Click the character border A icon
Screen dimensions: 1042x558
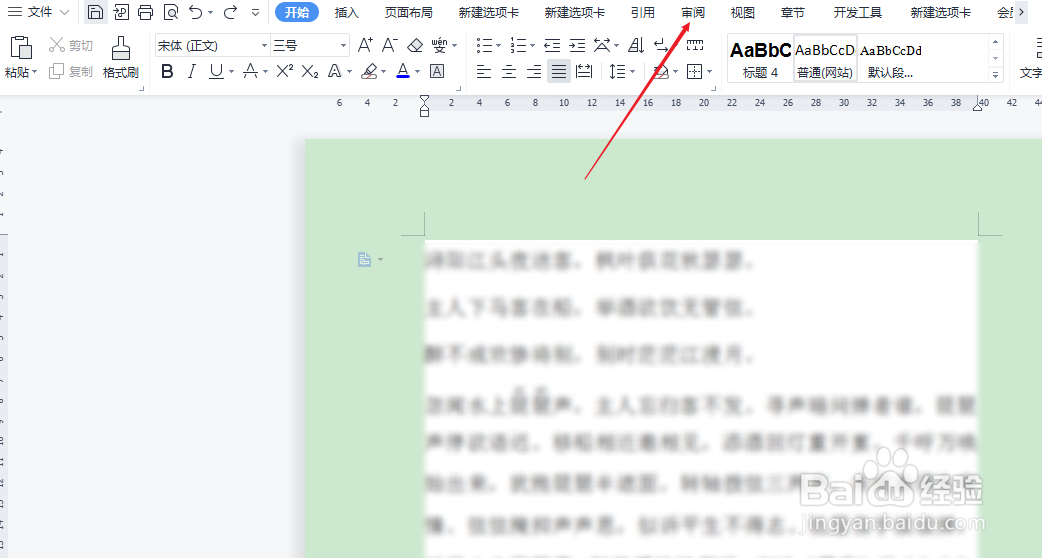(x=437, y=71)
